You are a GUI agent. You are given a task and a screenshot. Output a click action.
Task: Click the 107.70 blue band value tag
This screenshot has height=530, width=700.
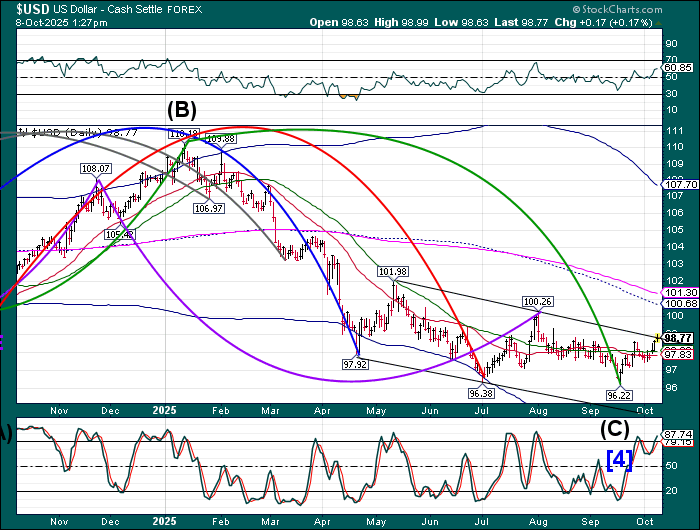point(678,184)
